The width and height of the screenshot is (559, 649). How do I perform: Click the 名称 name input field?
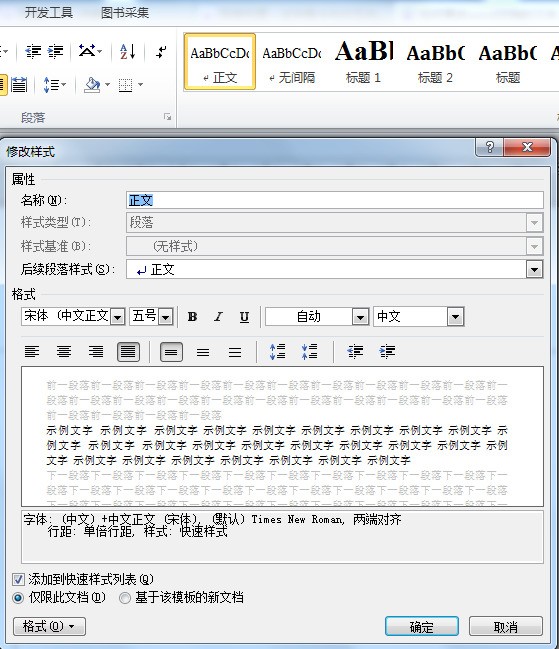(x=335, y=200)
